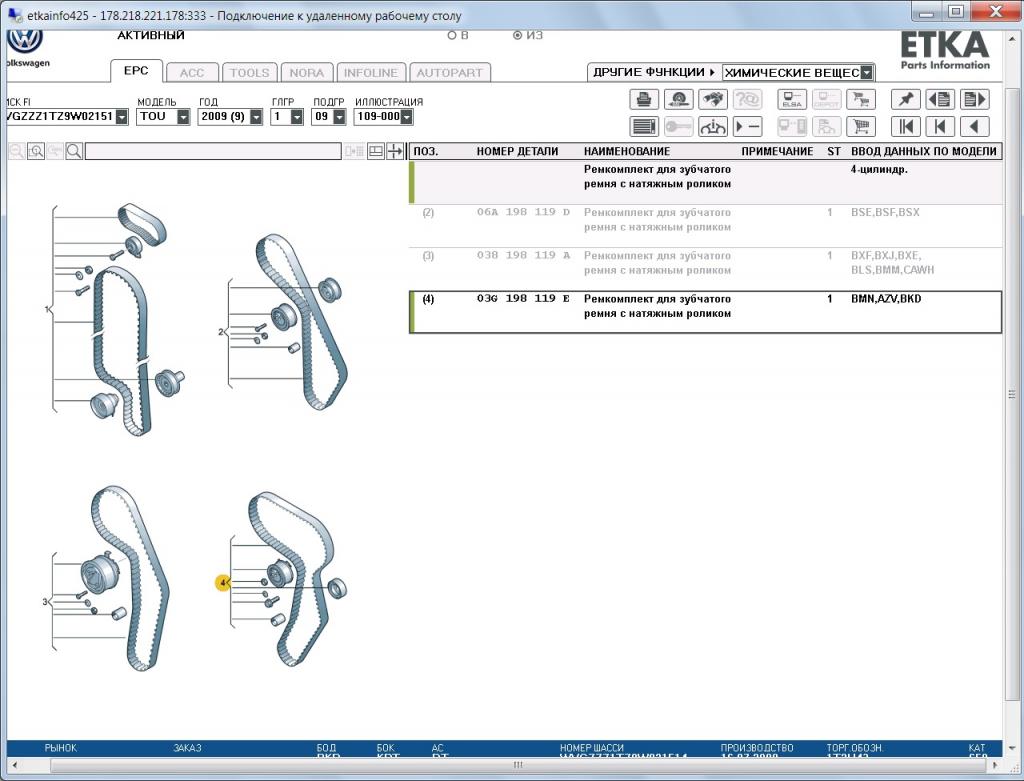The height and width of the screenshot is (781, 1024).
Task: Click the split layout view icon
Action: [x=376, y=151]
